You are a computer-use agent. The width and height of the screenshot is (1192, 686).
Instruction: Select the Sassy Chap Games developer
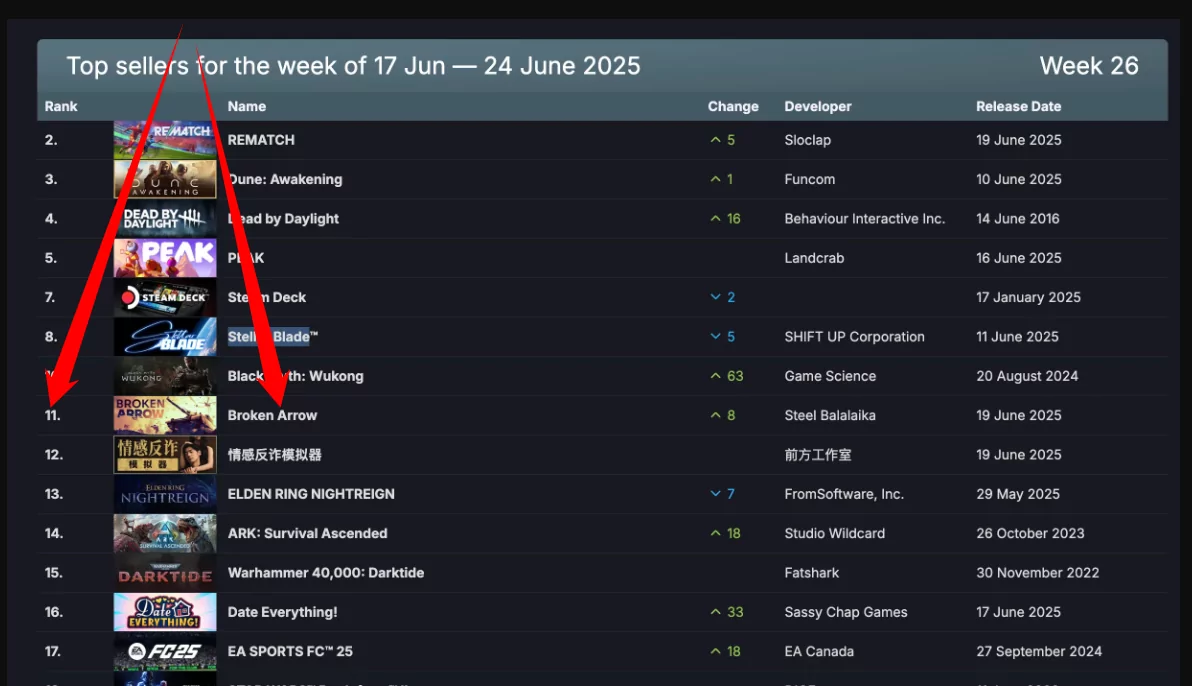point(846,612)
